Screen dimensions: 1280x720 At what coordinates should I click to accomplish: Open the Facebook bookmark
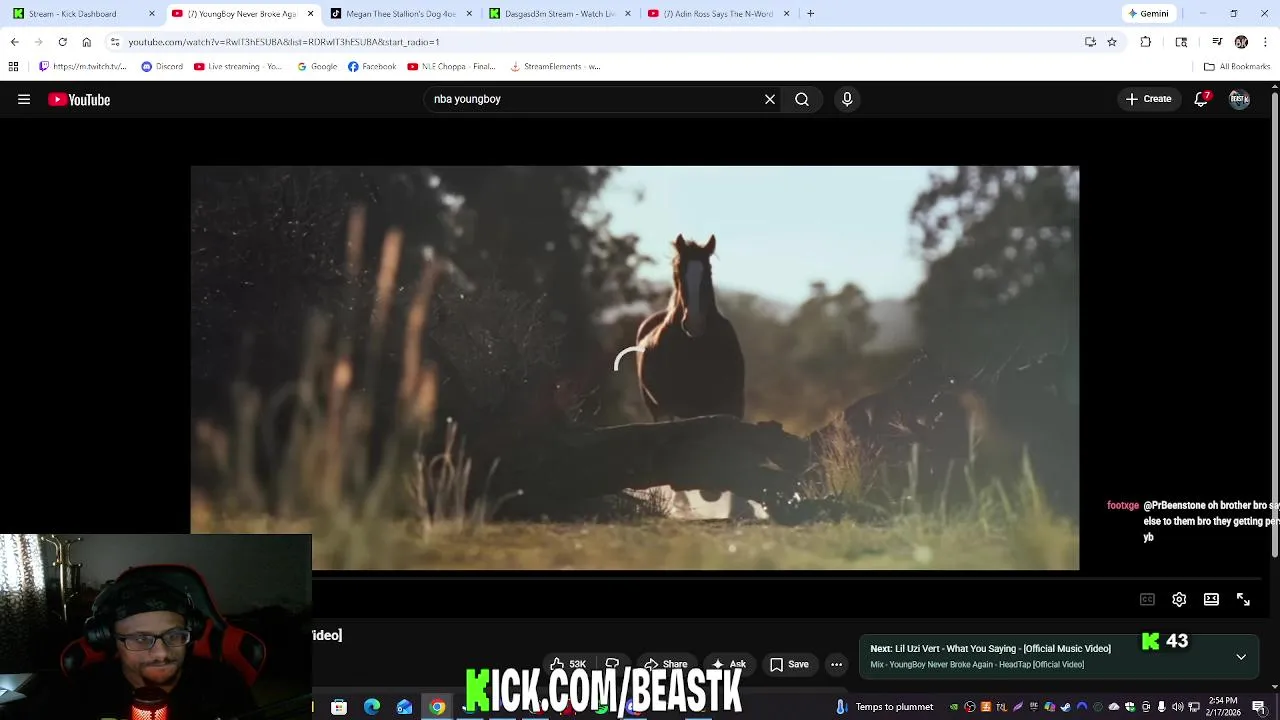372,66
